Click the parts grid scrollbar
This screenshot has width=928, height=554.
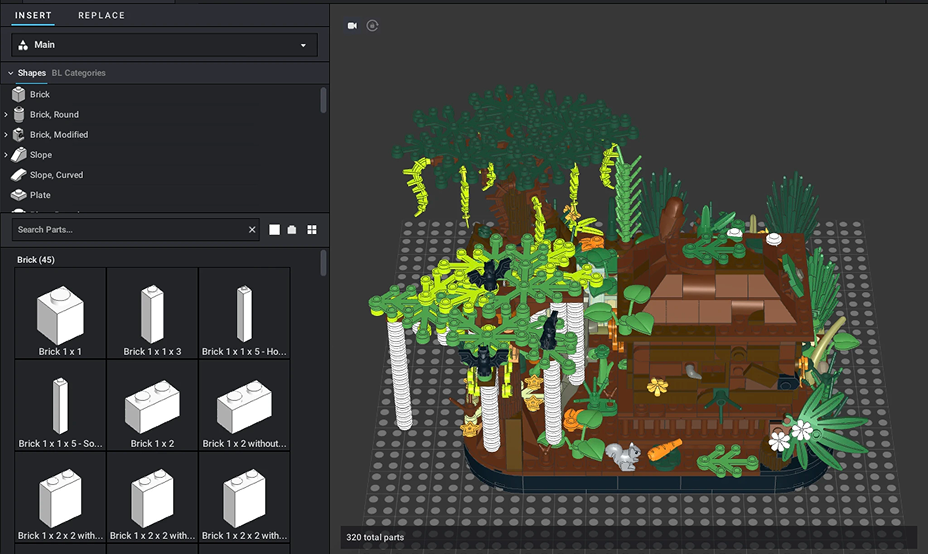point(323,263)
